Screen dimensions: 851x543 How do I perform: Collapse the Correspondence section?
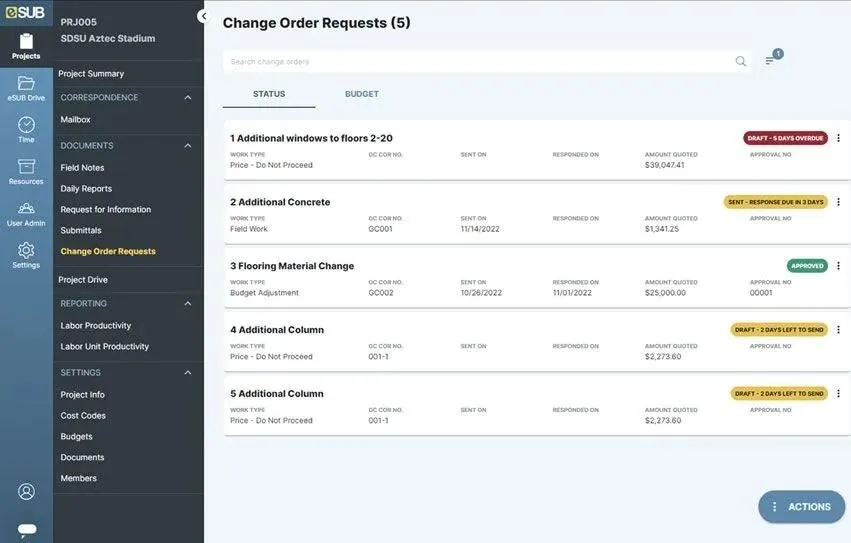coord(188,98)
